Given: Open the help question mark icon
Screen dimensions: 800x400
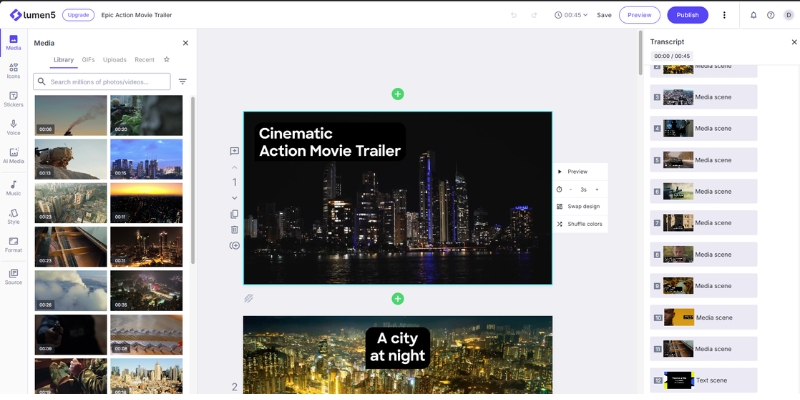Looking at the screenshot, I should [x=771, y=15].
